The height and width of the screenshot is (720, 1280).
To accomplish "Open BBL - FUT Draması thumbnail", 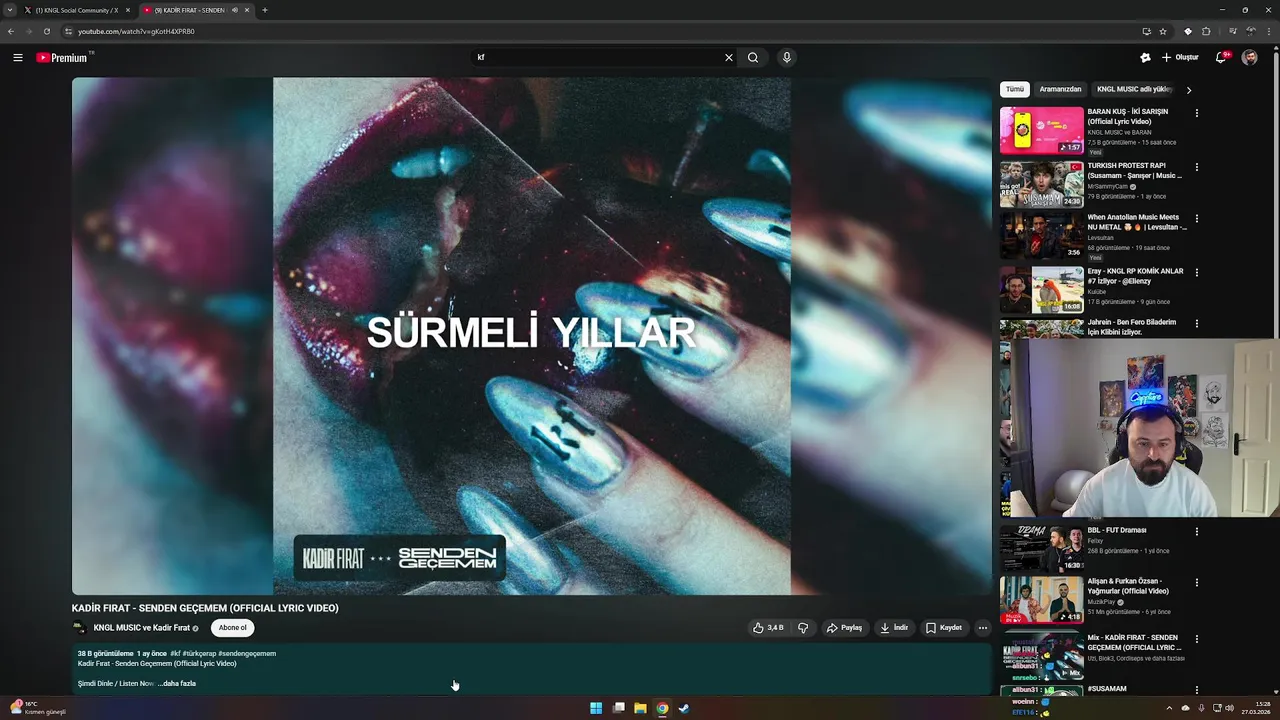I will tap(1041, 548).
